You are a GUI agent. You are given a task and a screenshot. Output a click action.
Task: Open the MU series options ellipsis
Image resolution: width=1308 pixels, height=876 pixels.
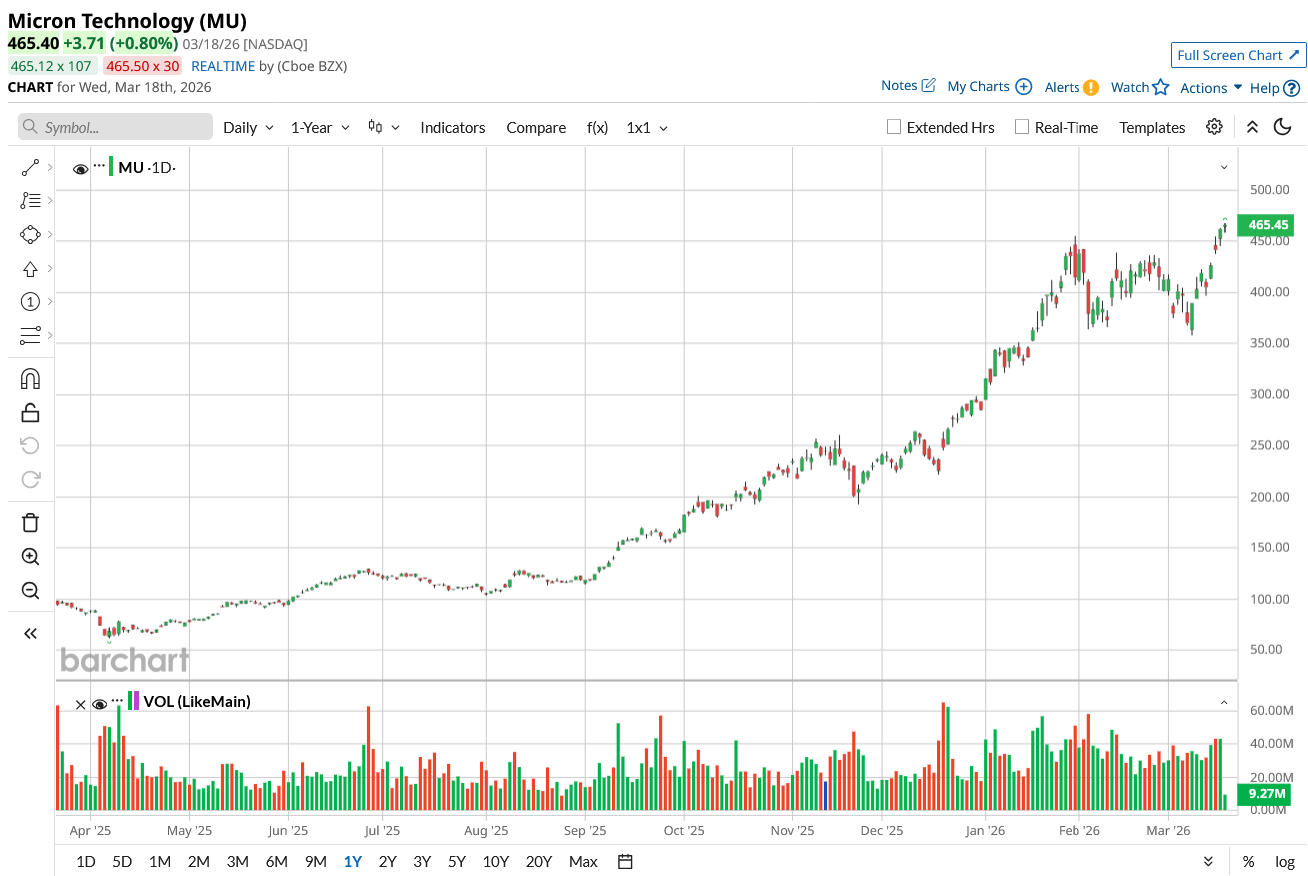[x=99, y=164]
